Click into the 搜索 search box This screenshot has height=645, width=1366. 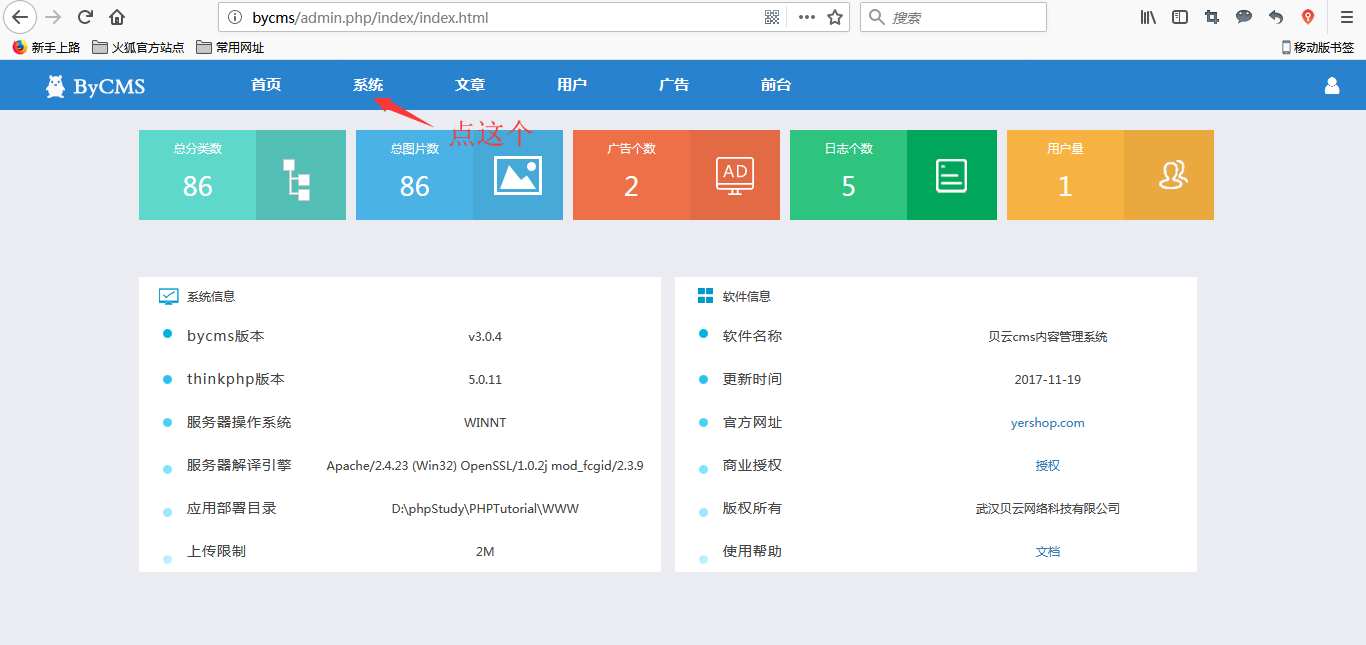[x=953, y=17]
